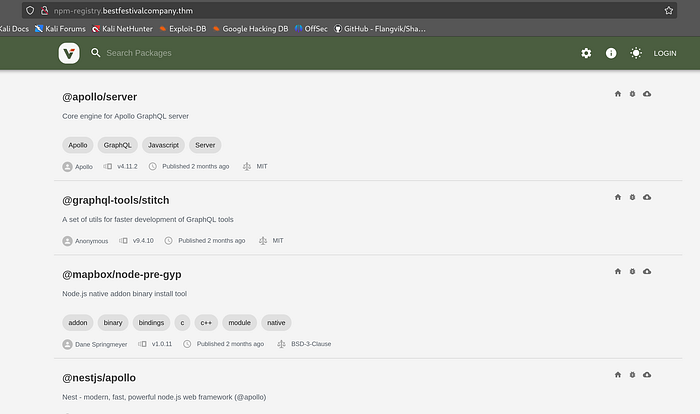This screenshot has width=700, height=414.
Task: Open the @graphql-tools/stitch package link
Action: [116, 200]
